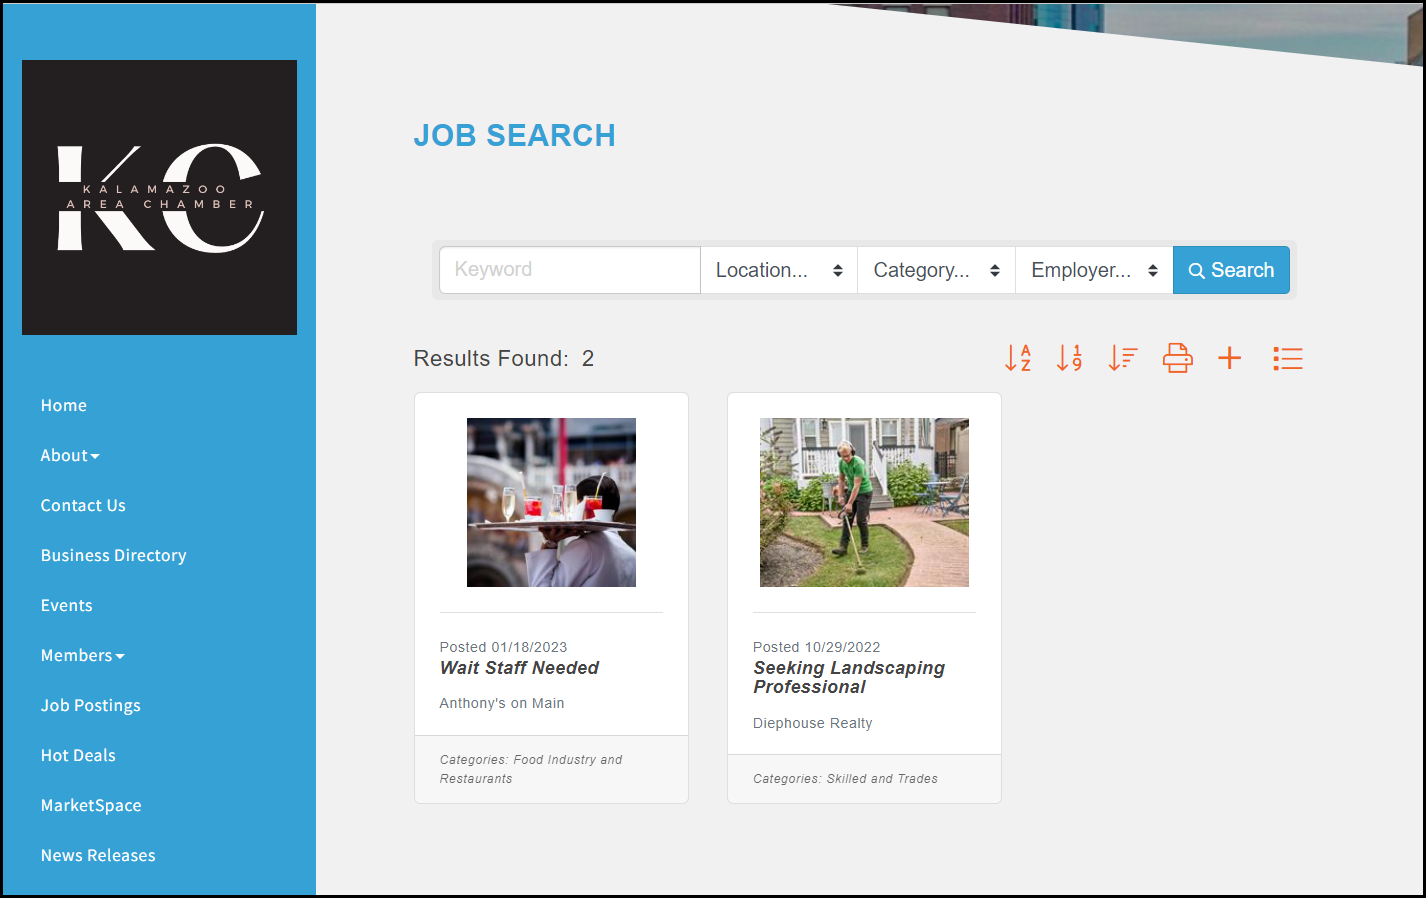
Task: Open News Releases page
Action: pos(98,856)
